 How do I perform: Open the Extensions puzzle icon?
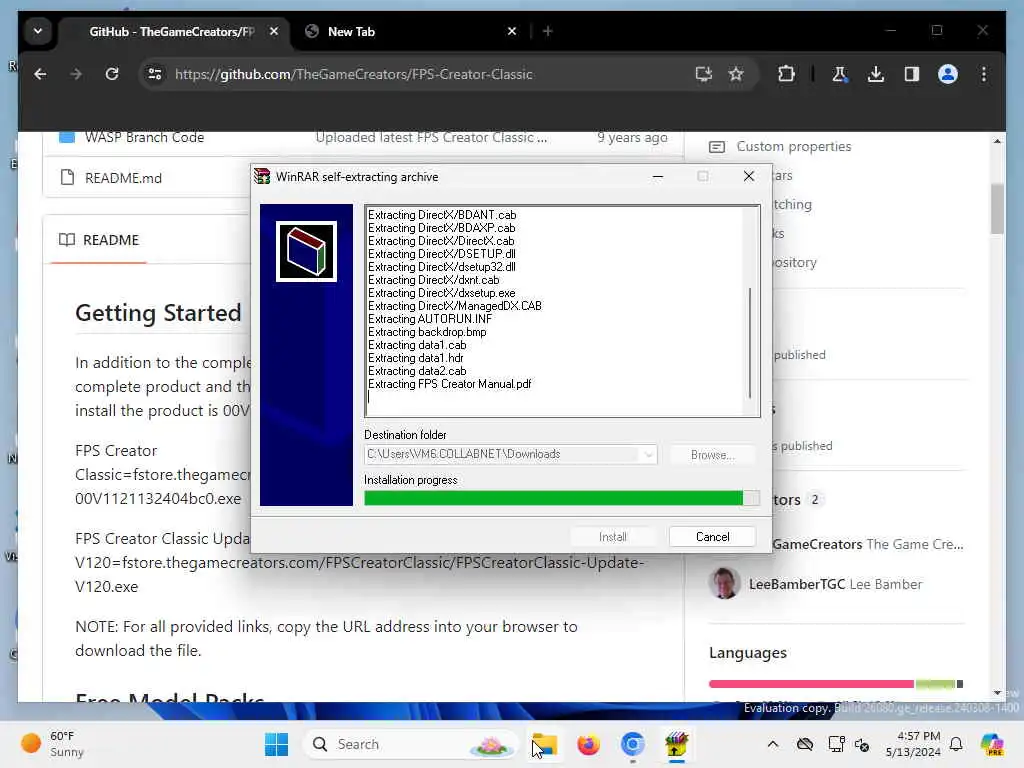(786, 74)
